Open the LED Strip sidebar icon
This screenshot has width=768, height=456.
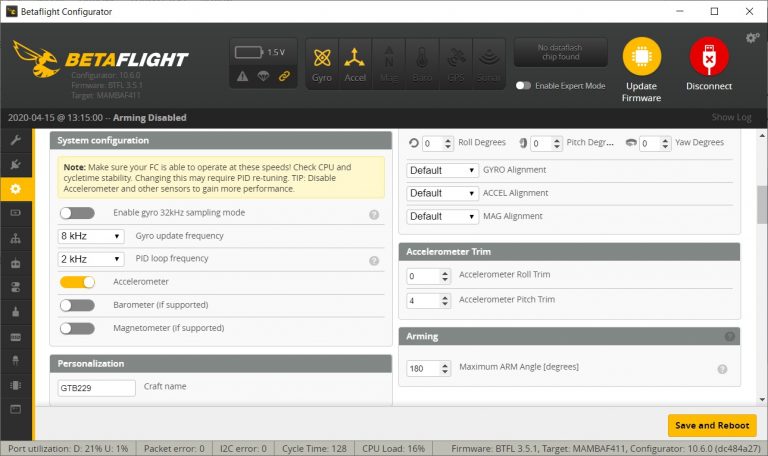point(16,361)
